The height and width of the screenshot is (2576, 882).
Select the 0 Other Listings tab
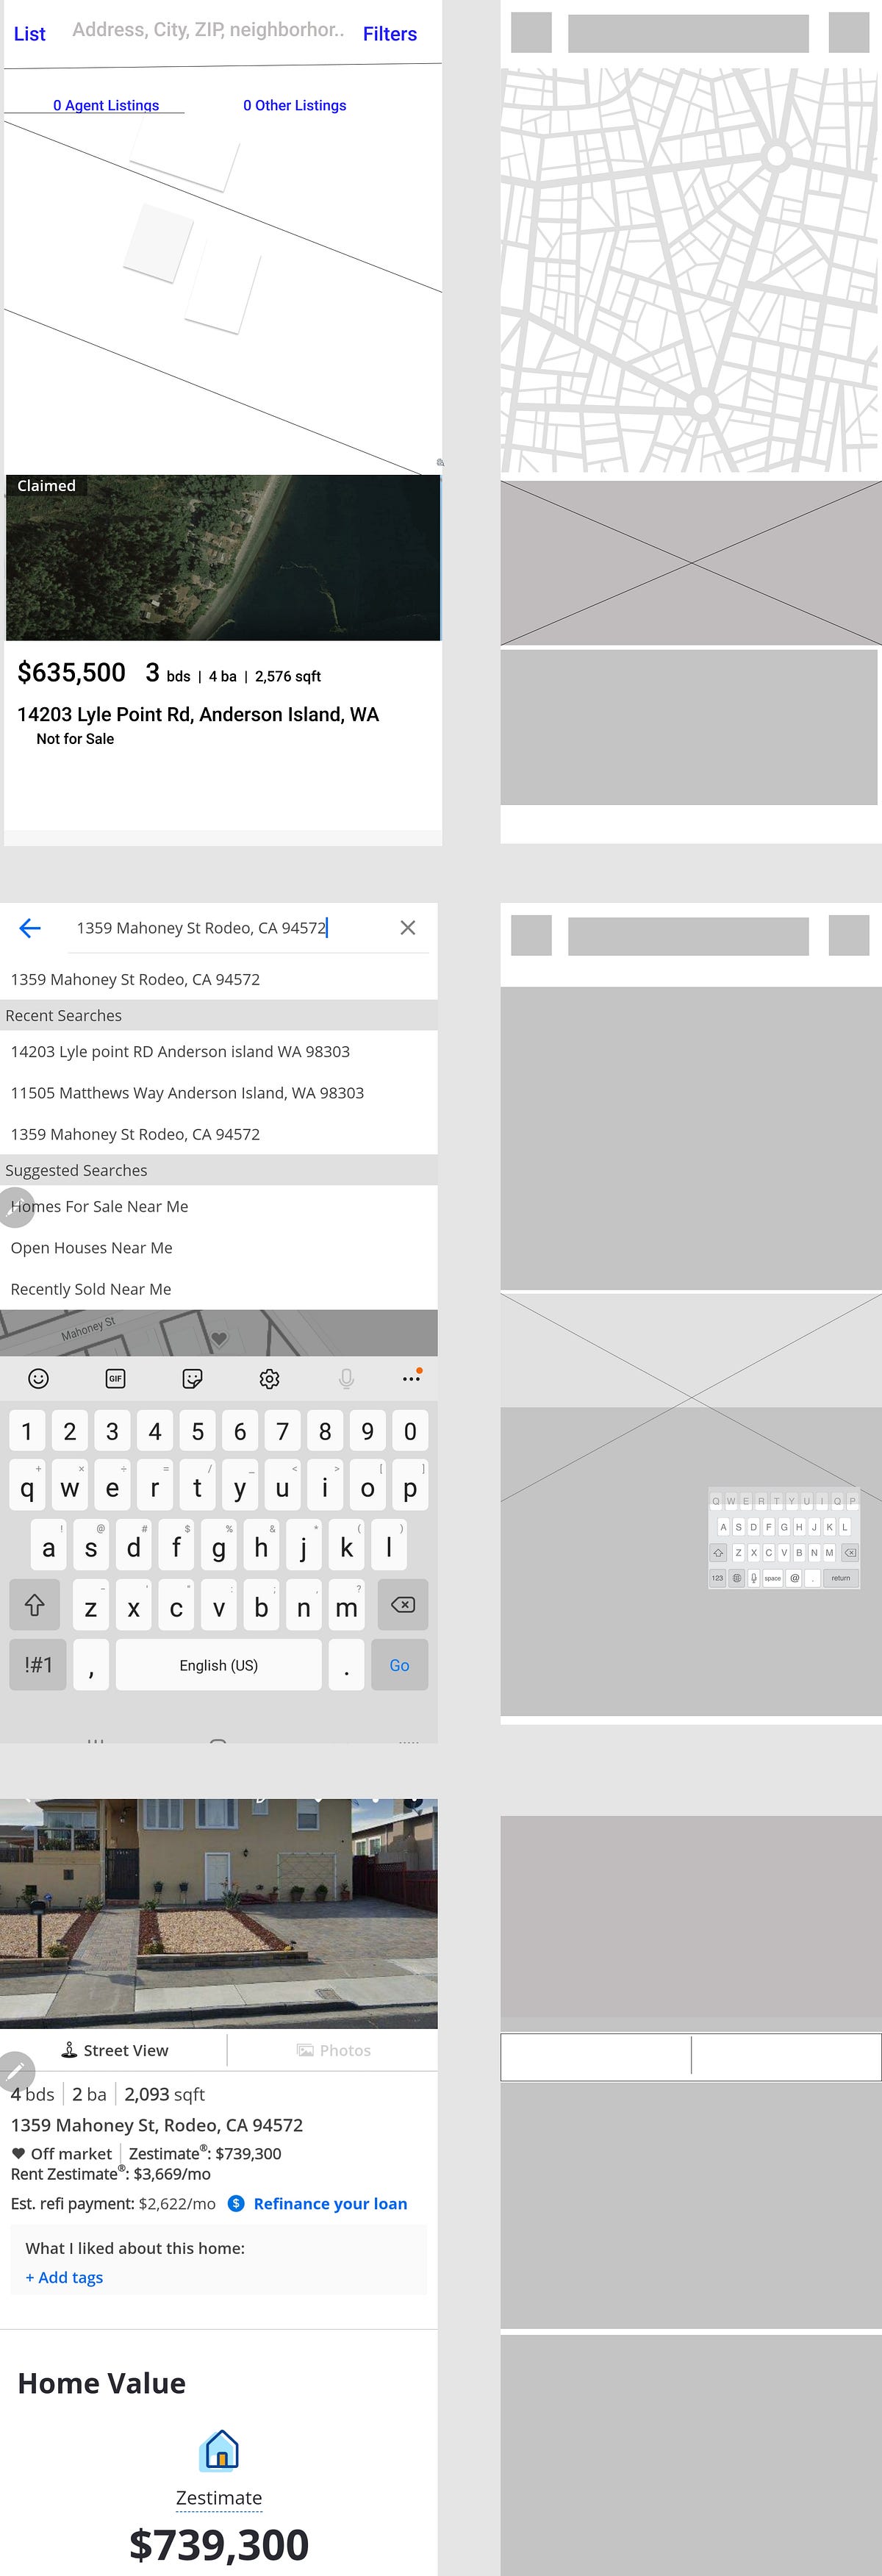click(295, 105)
